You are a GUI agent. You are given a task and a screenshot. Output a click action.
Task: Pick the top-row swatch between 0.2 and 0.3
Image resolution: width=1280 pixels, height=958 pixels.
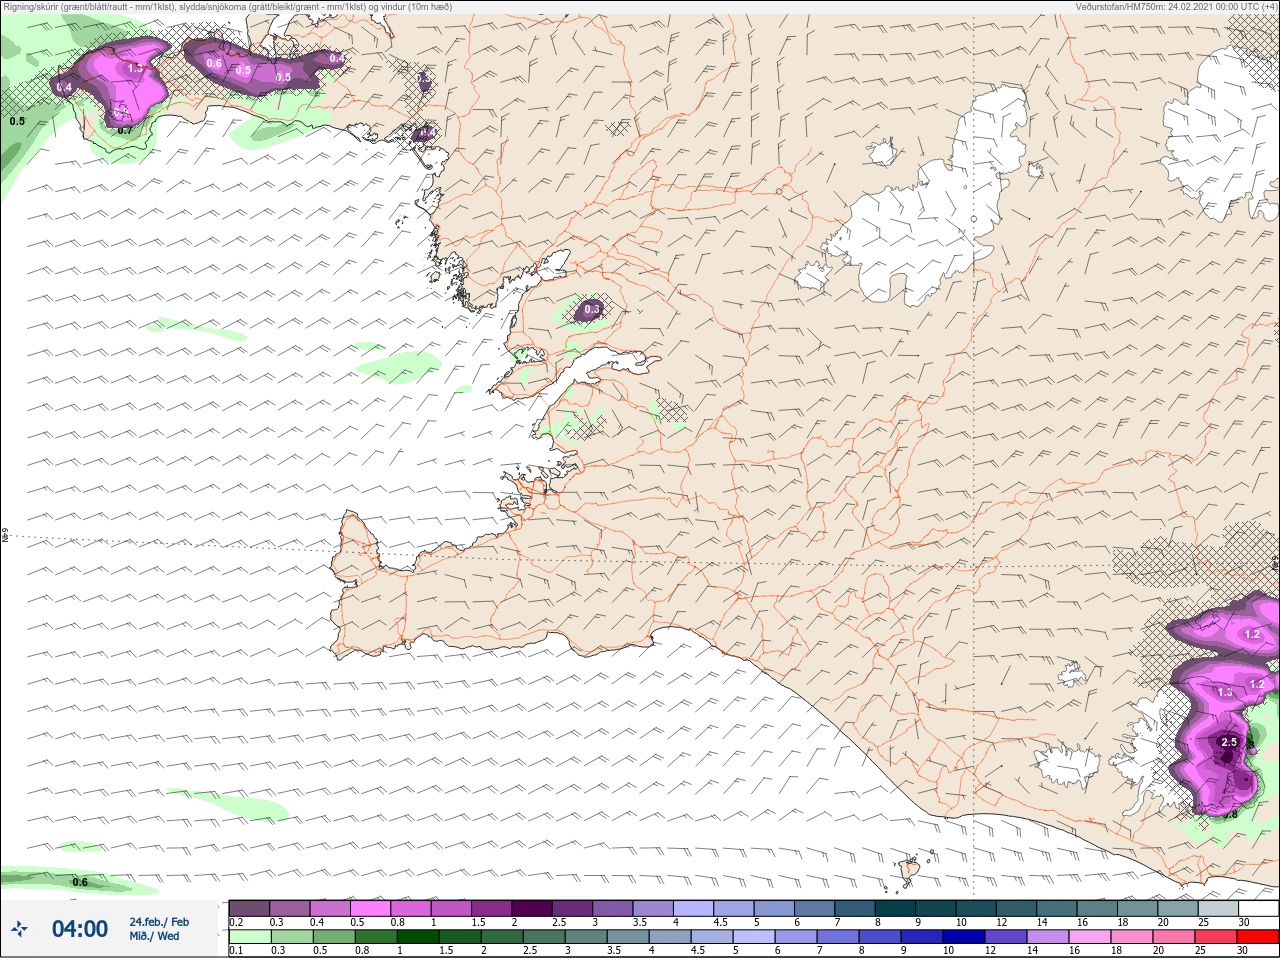point(249,908)
